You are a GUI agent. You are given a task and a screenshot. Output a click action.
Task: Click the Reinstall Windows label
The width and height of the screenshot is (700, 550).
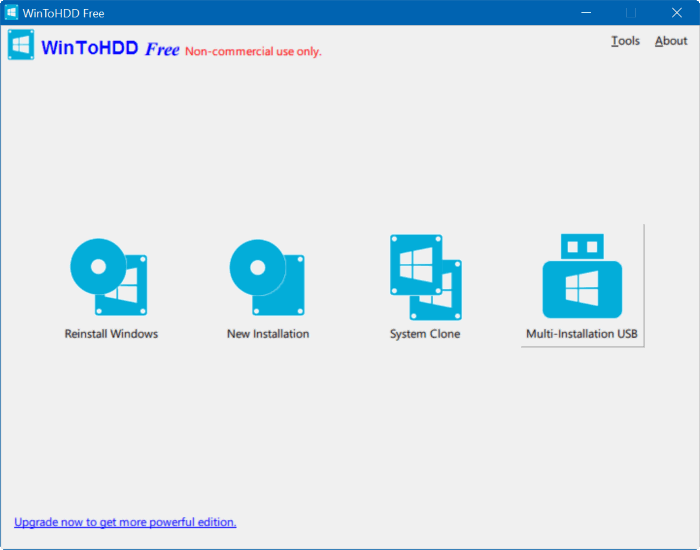tap(111, 334)
